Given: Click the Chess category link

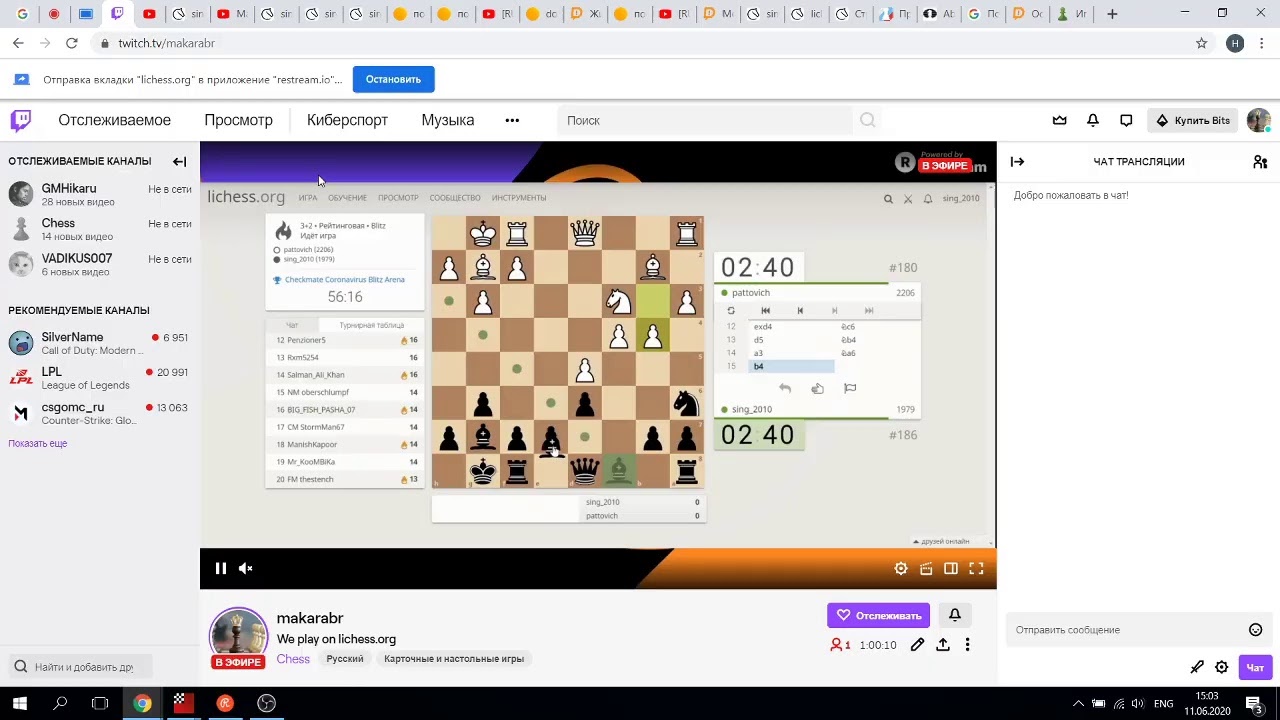Looking at the screenshot, I should [293, 659].
